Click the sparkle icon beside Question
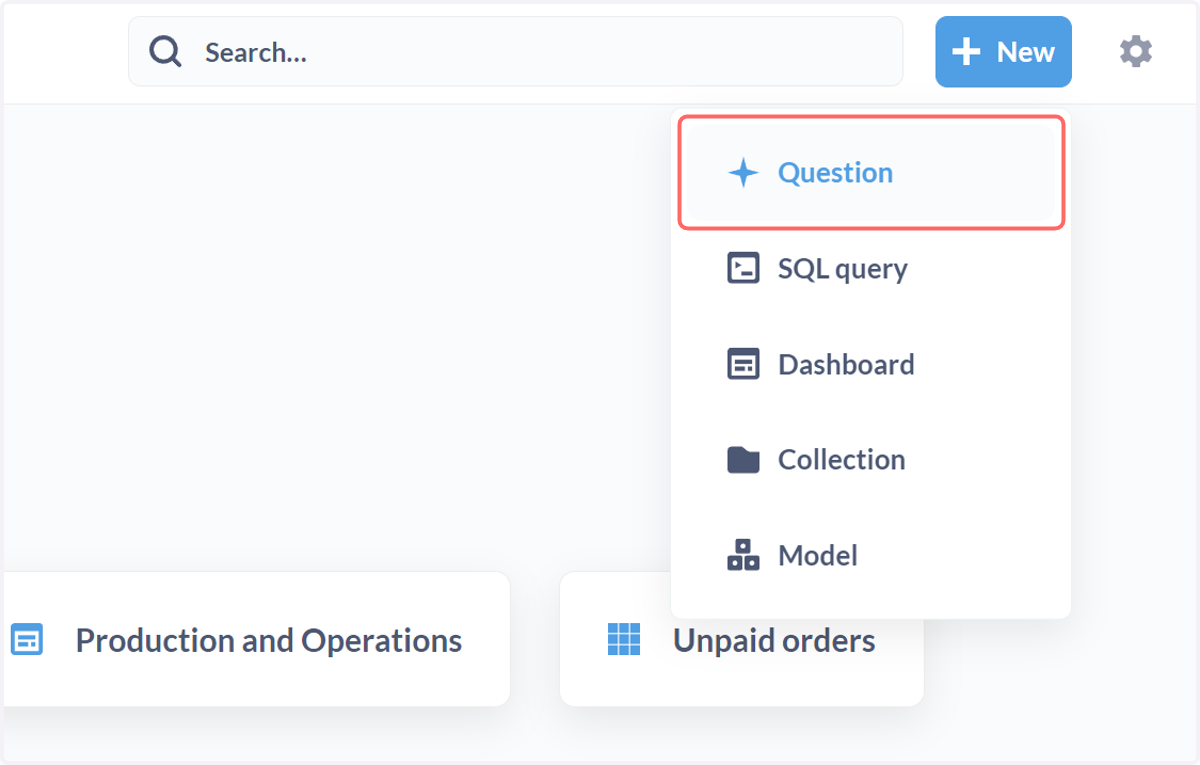 (743, 173)
